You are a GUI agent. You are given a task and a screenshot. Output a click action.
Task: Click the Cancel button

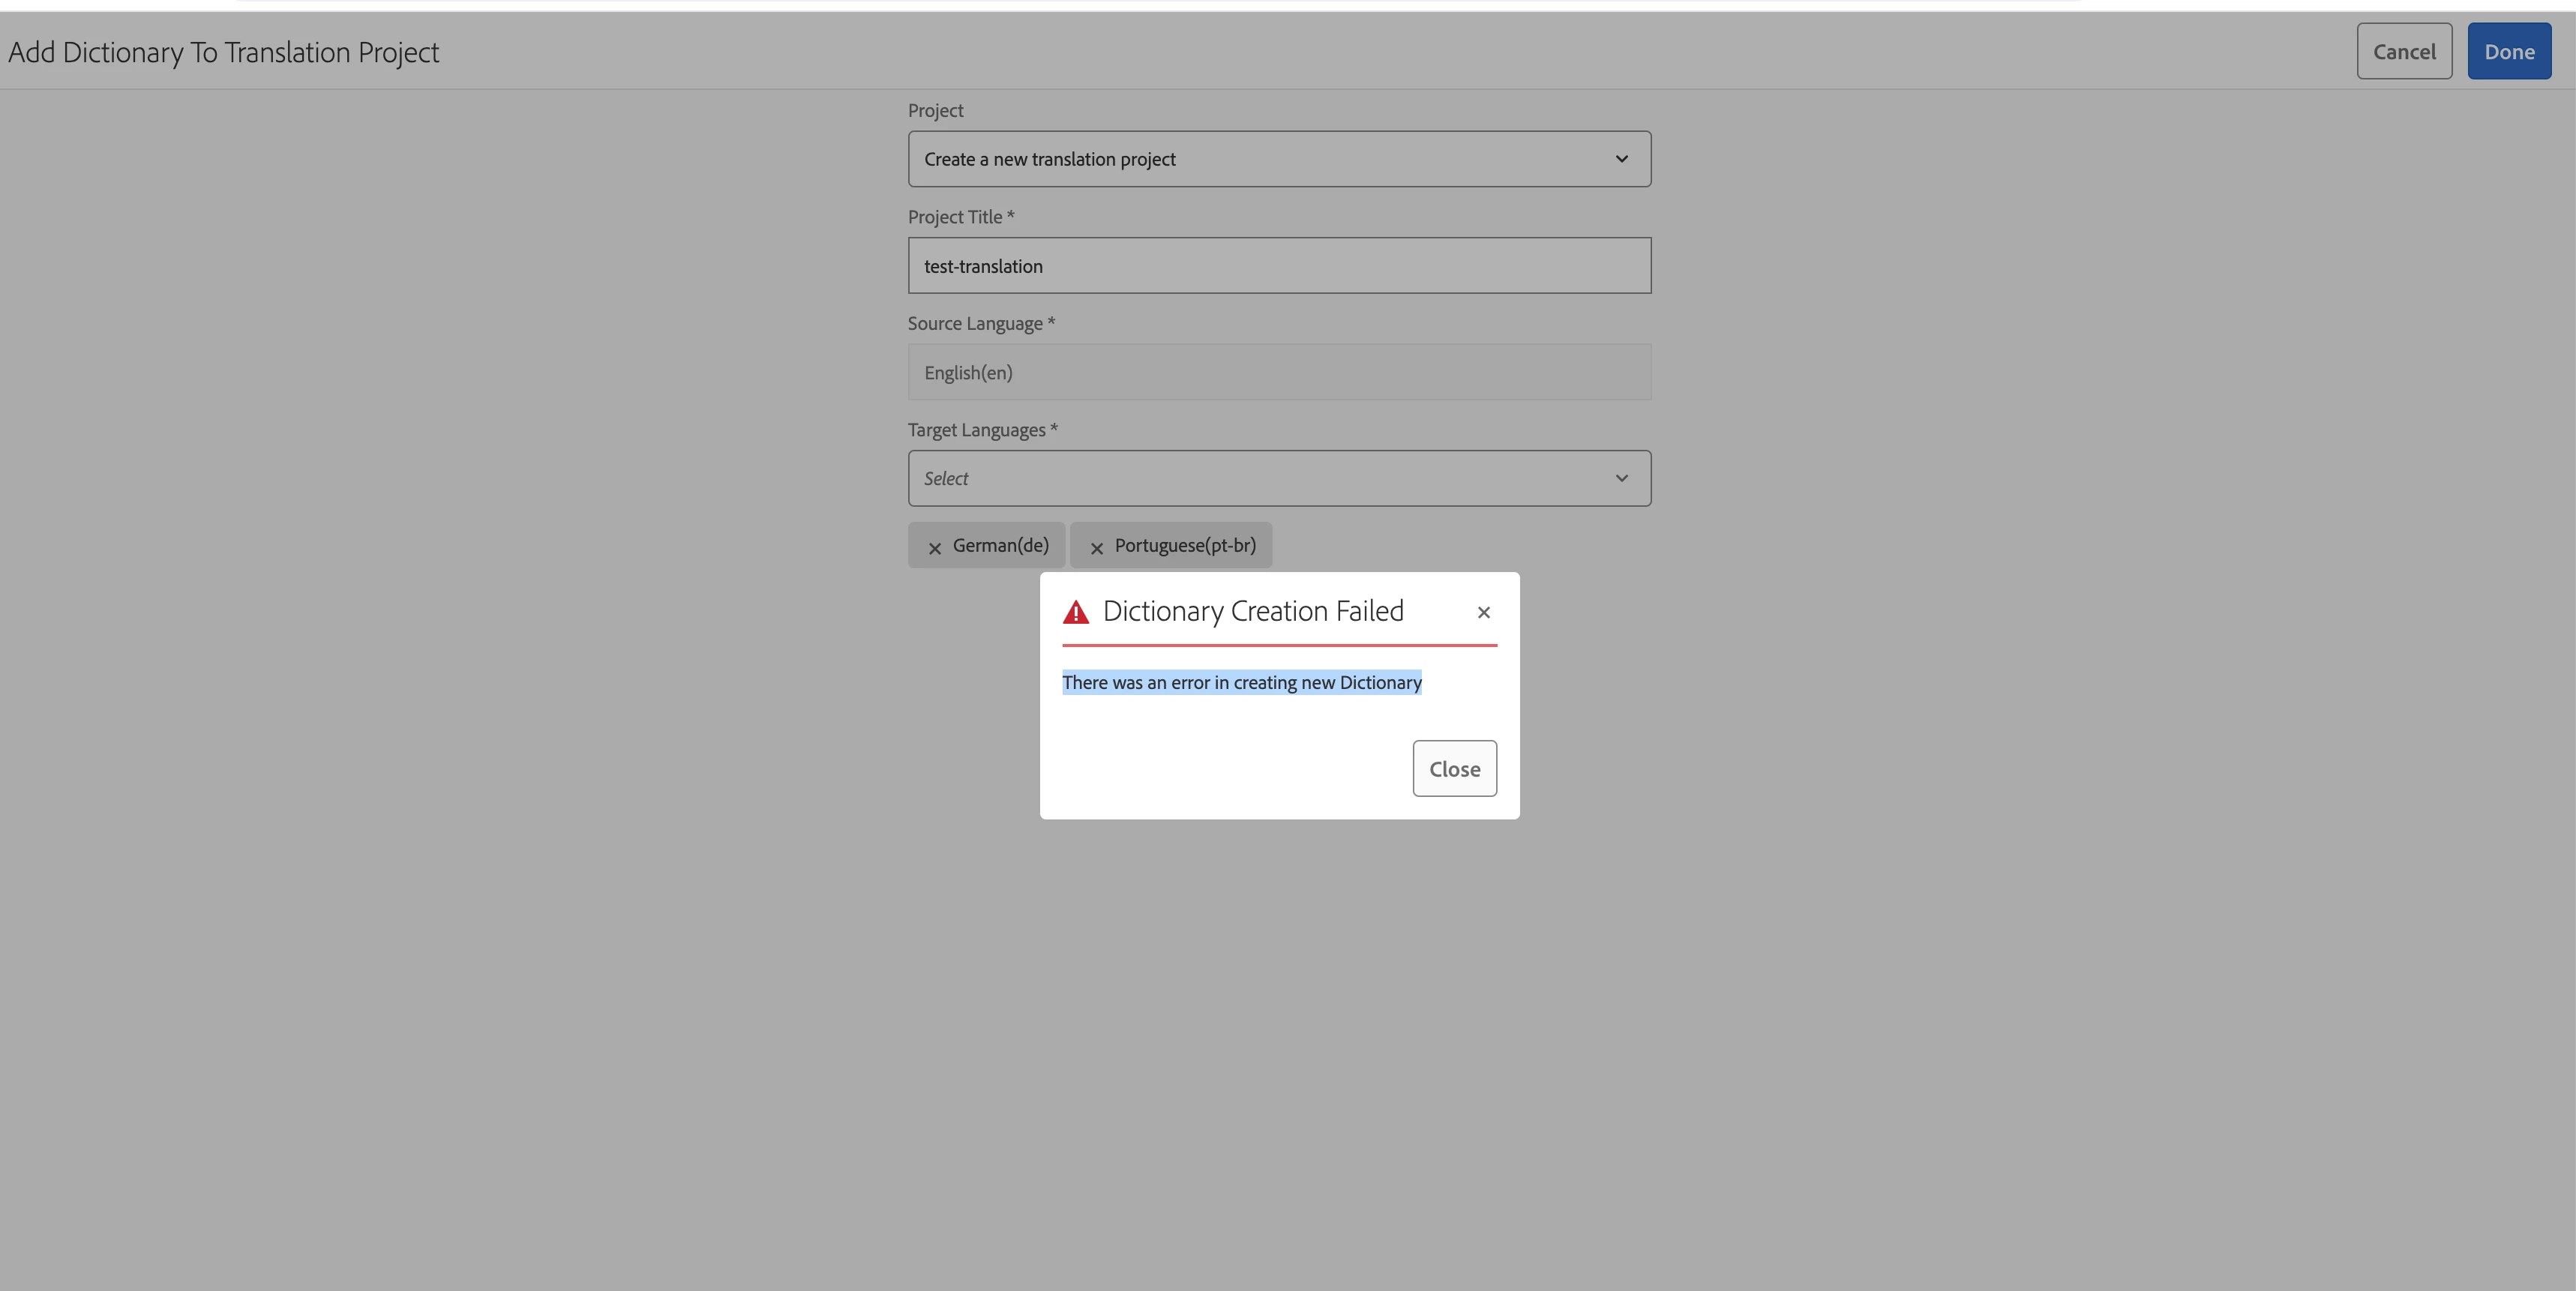(2403, 51)
